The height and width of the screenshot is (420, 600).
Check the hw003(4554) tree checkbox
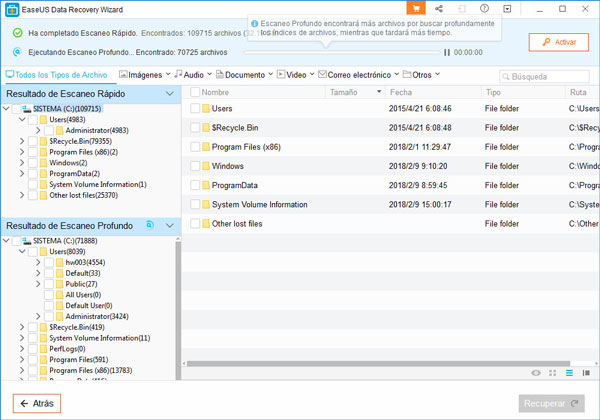tap(49, 262)
